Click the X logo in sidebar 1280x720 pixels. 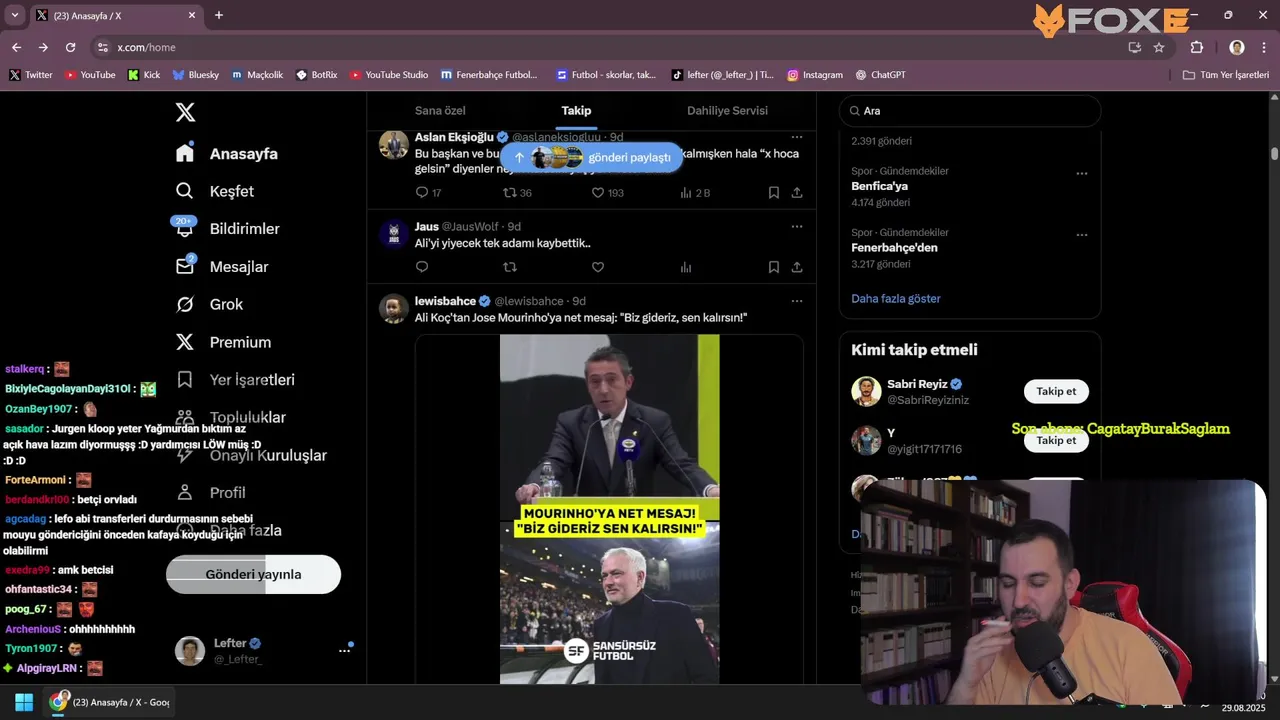tap(185, 112)
